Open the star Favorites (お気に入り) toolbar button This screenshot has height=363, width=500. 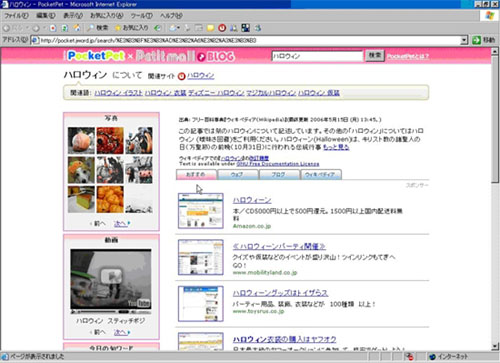(x=131, y=28)
